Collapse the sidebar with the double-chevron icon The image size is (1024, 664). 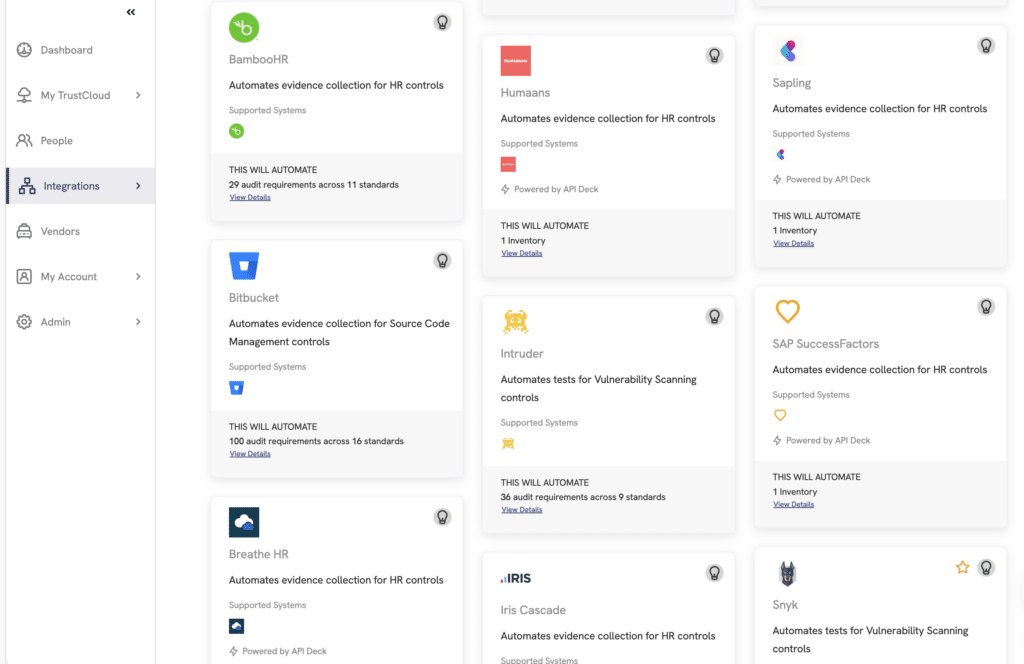point(131,12)
